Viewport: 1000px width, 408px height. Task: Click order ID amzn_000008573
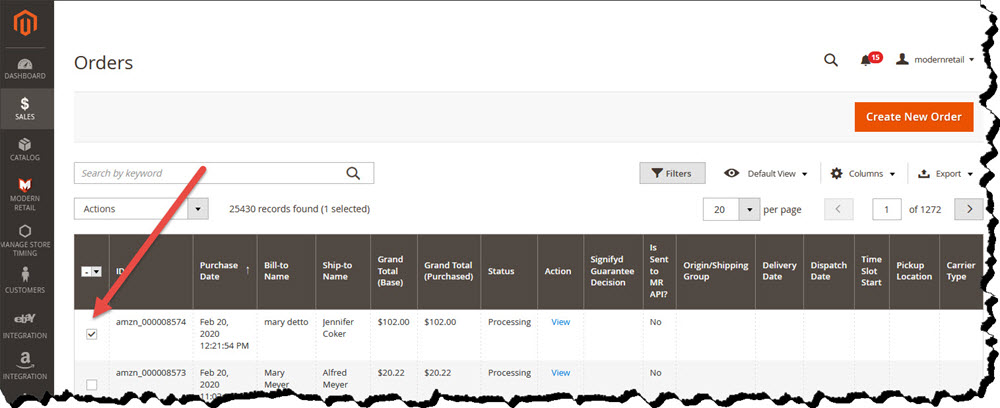point(151,372)
